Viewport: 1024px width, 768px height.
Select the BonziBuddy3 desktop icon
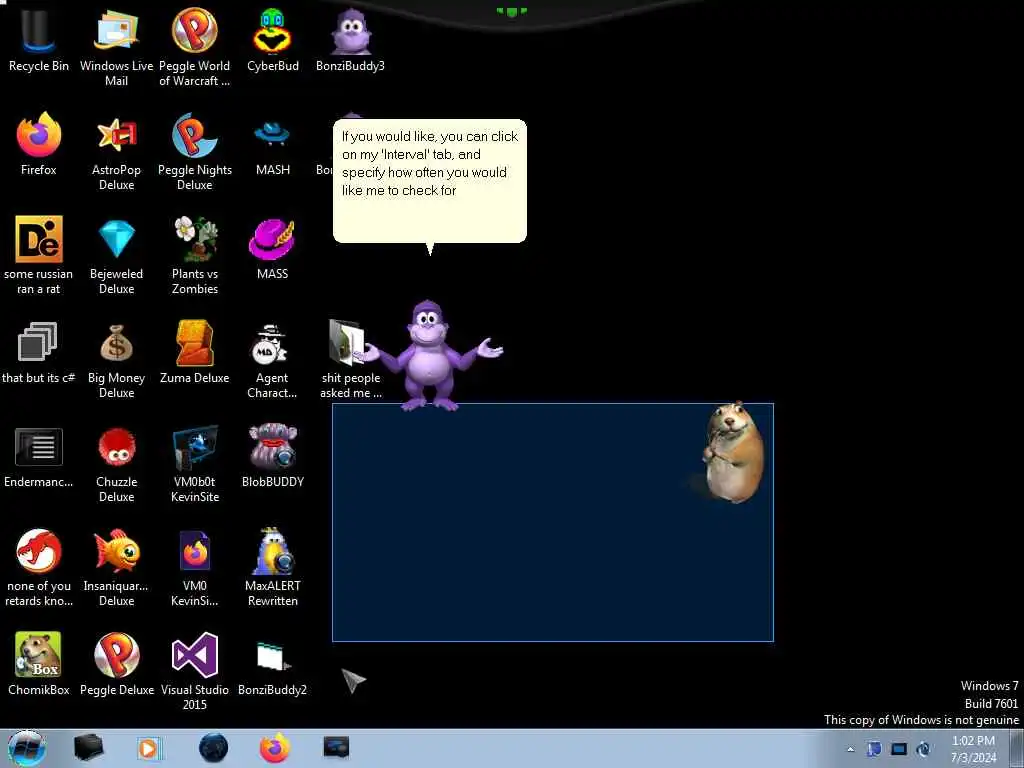(350, 40)
